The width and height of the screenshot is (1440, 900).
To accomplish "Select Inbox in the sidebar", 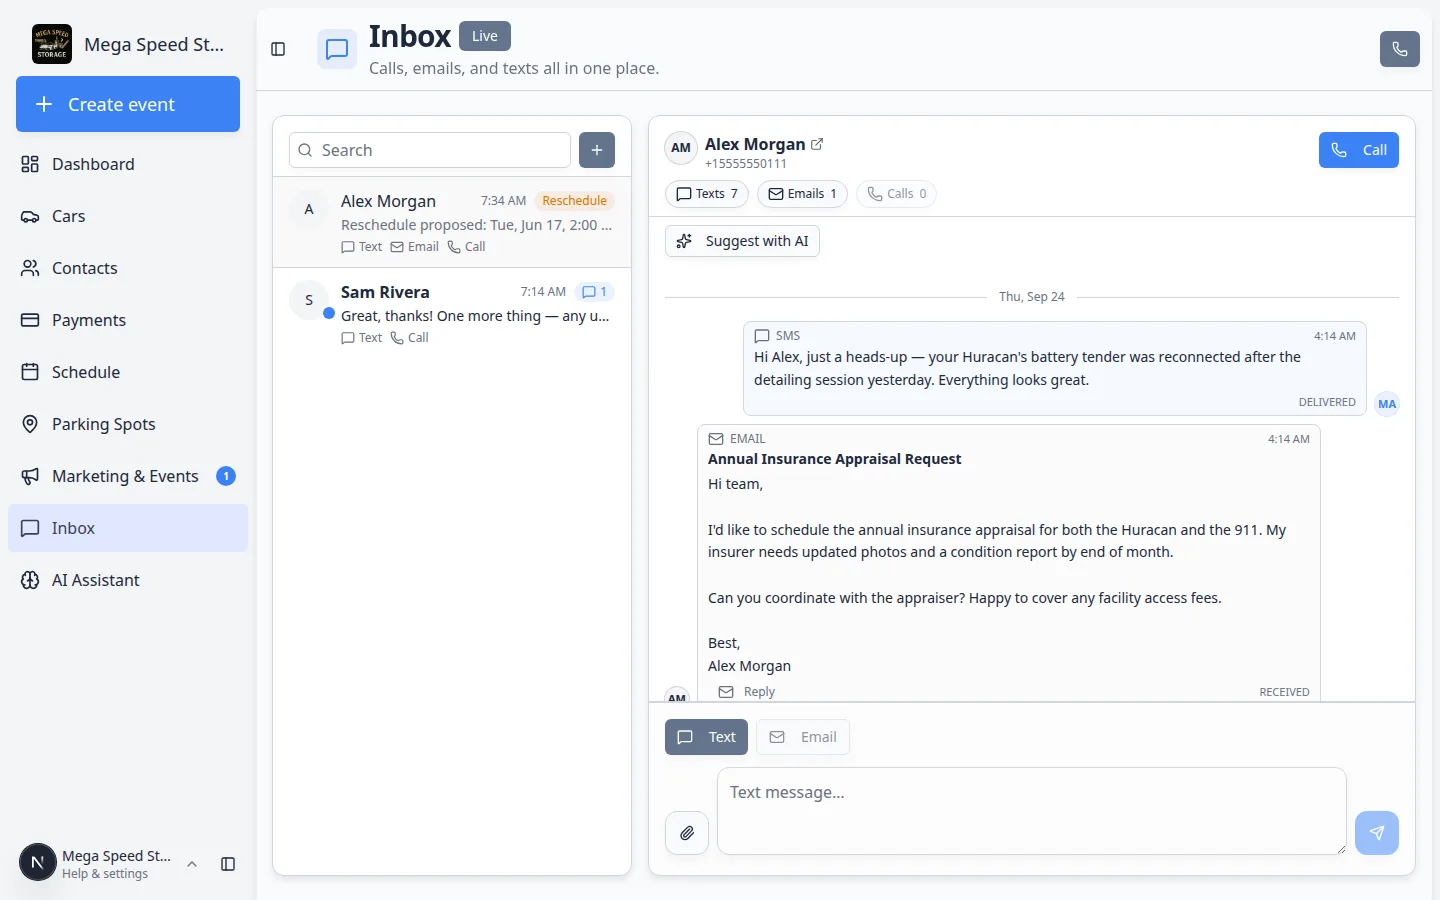I will click(128, 528).
